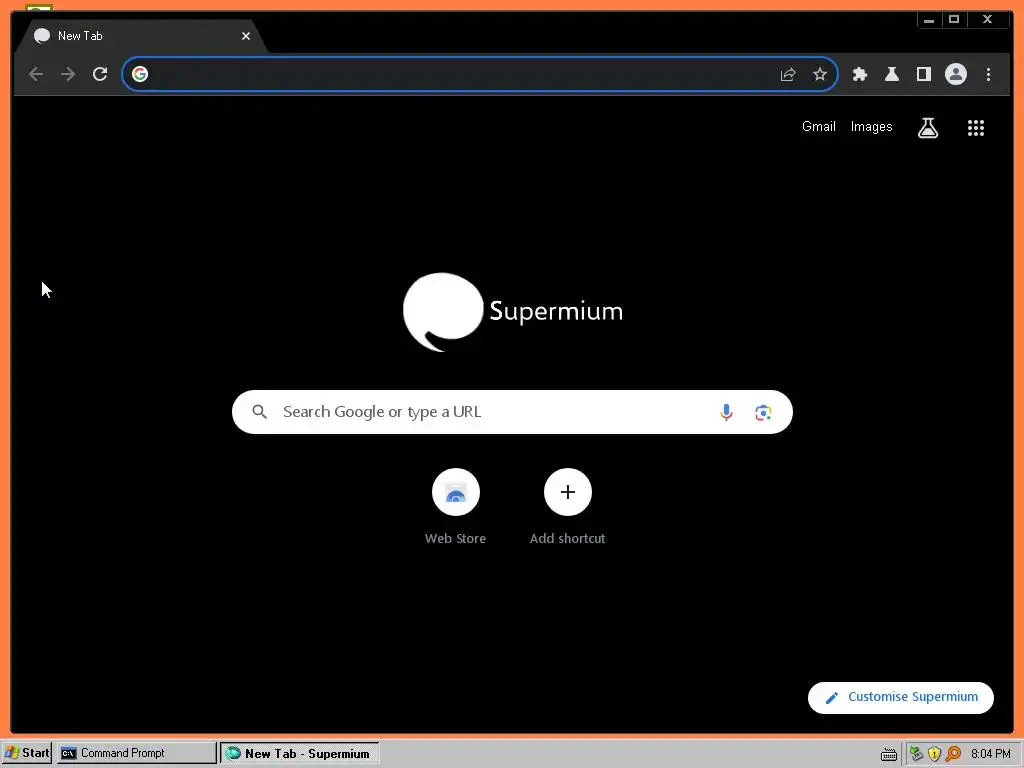The height and width of the screenshot is (768, 1024).
Task: Click the Supermium logo
Action: 513,312
